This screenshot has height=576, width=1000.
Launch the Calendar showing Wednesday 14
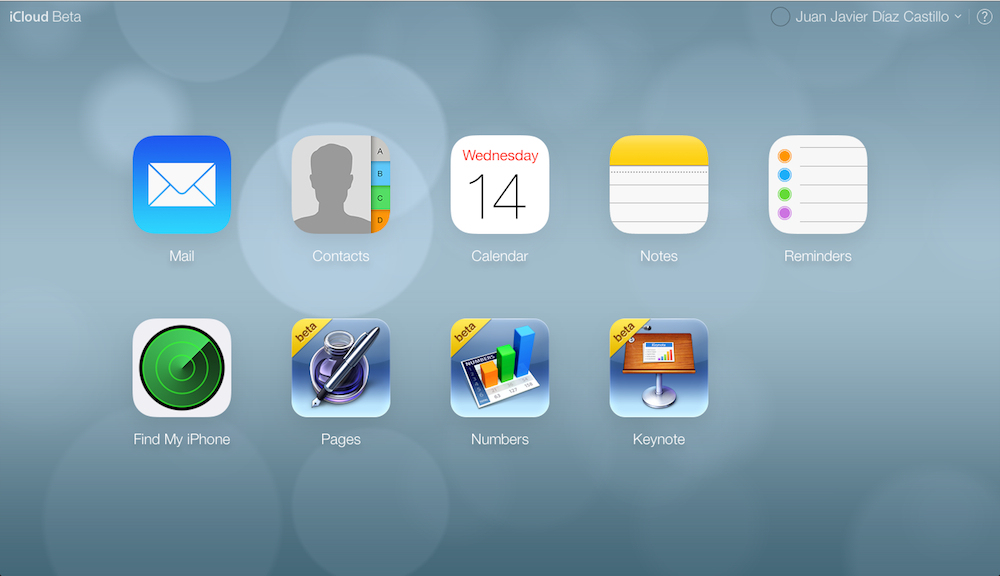coord(500,184)
